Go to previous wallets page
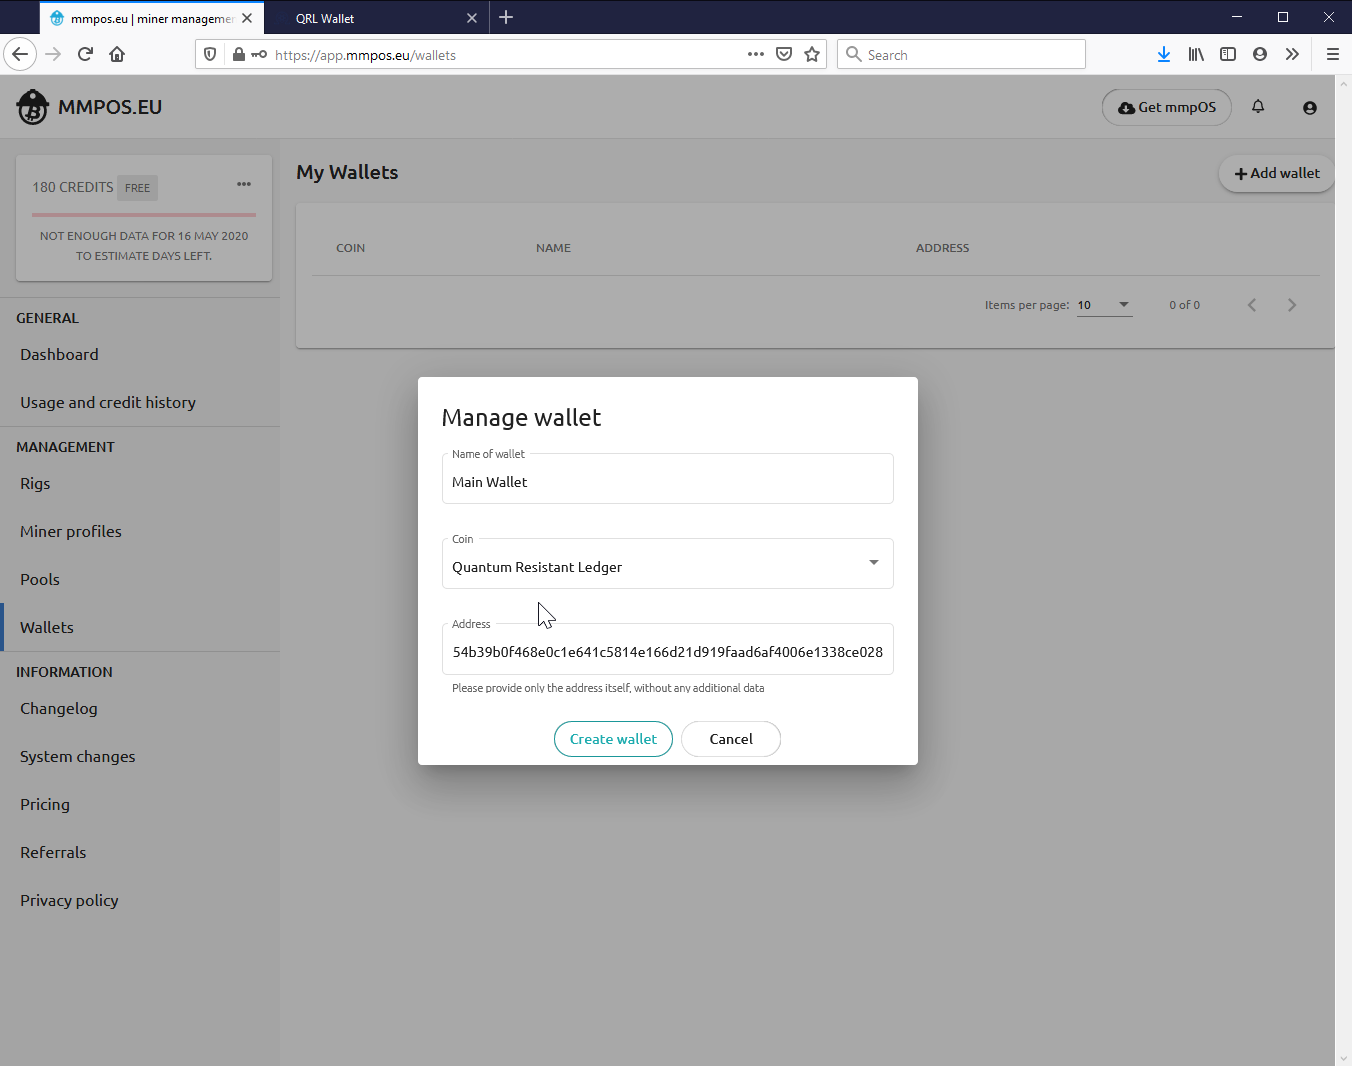 pos(1252,305)
